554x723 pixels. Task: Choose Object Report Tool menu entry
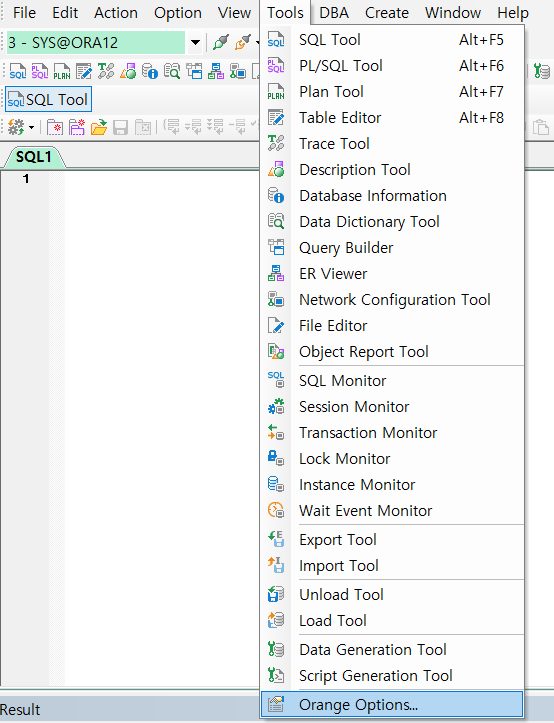(x=393, y=352)
